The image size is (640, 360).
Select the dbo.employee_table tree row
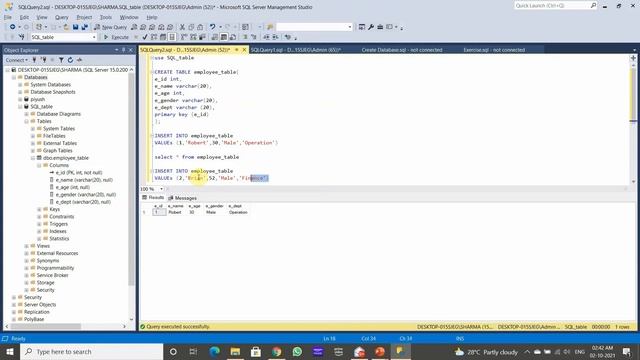click(65, 158)
